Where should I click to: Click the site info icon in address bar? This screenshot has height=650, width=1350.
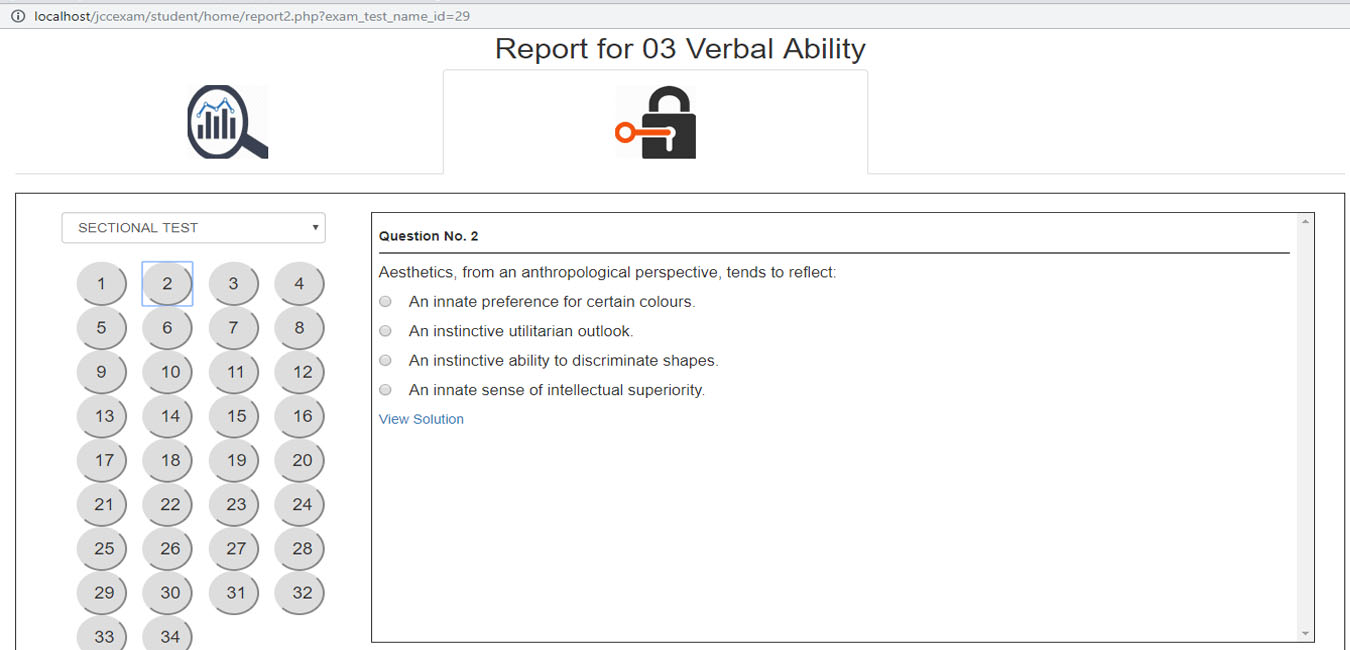point(17,16)
